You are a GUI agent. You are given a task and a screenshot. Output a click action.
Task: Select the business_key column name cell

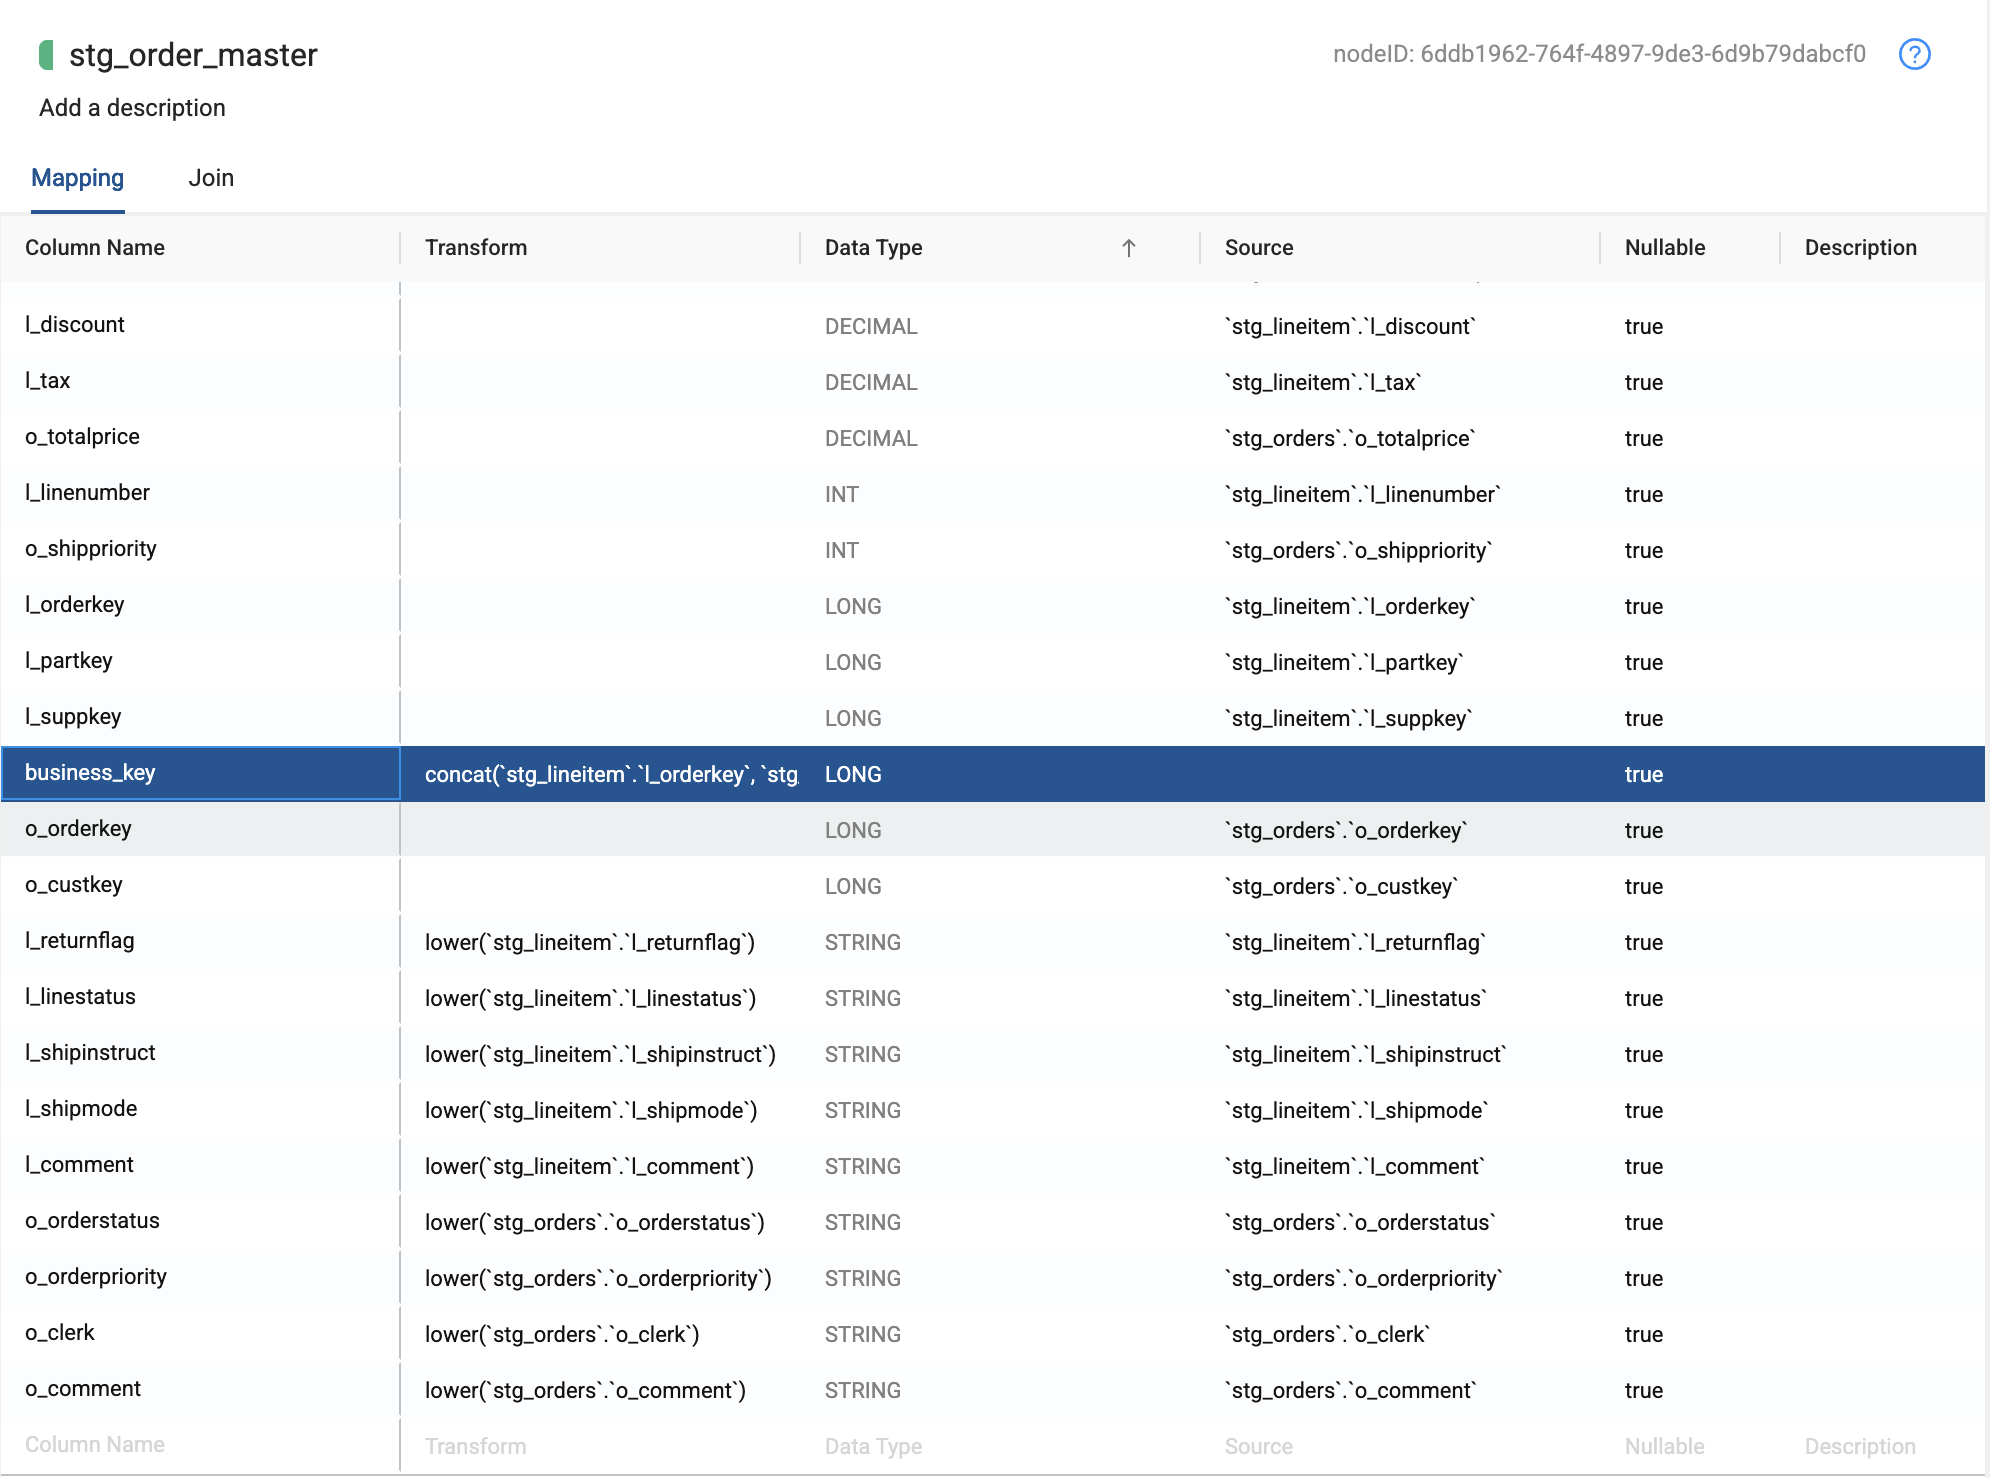pos(201,773)
